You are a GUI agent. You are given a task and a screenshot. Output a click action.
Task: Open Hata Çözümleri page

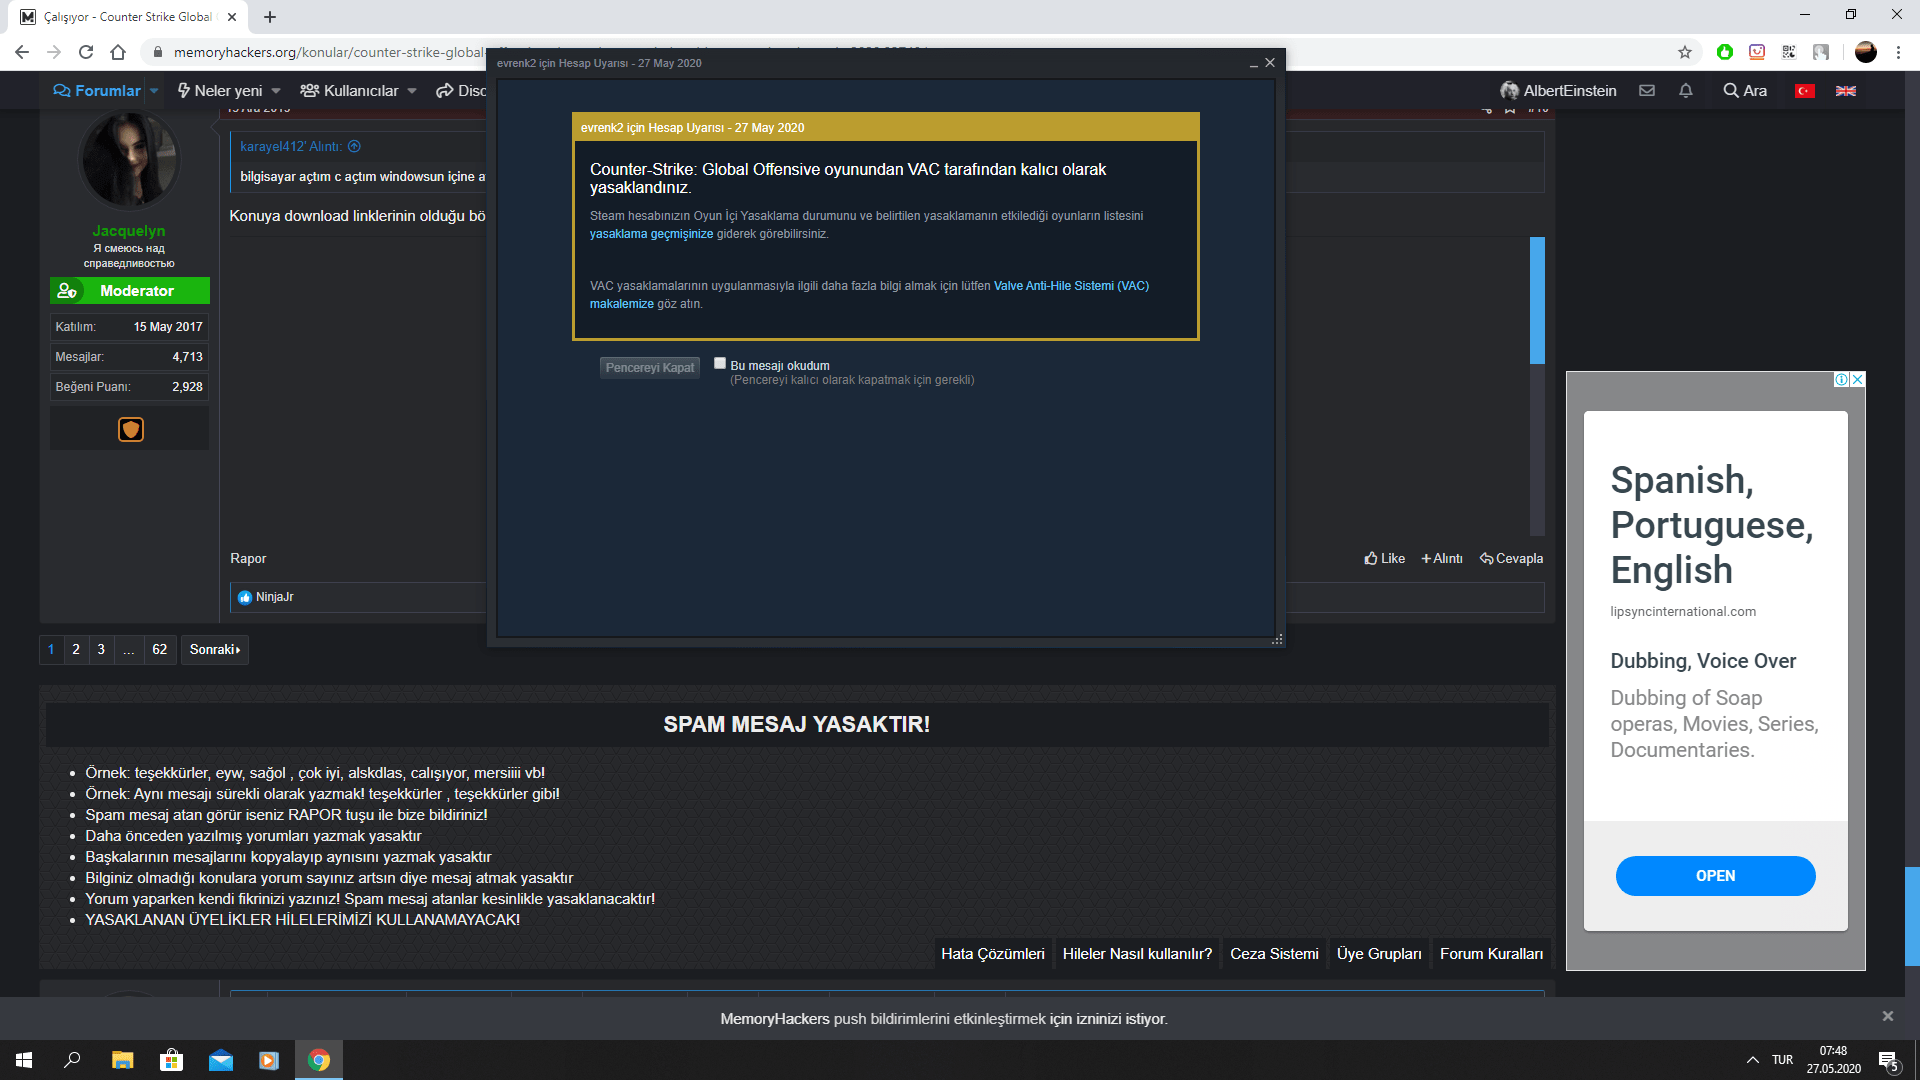pos(993,954)
